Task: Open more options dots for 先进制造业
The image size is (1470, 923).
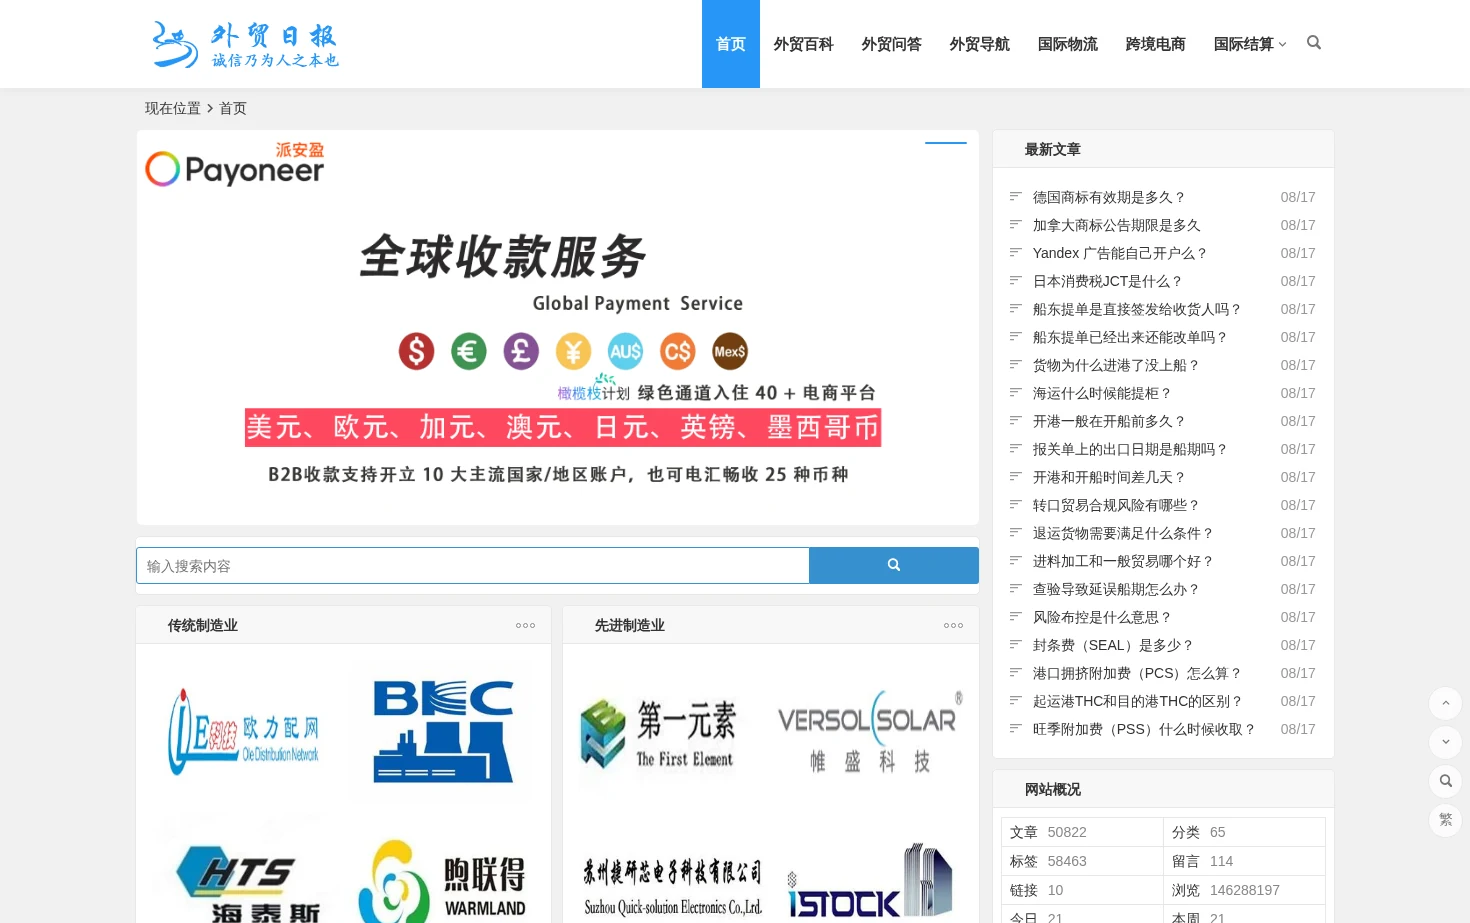Action: 954,625
